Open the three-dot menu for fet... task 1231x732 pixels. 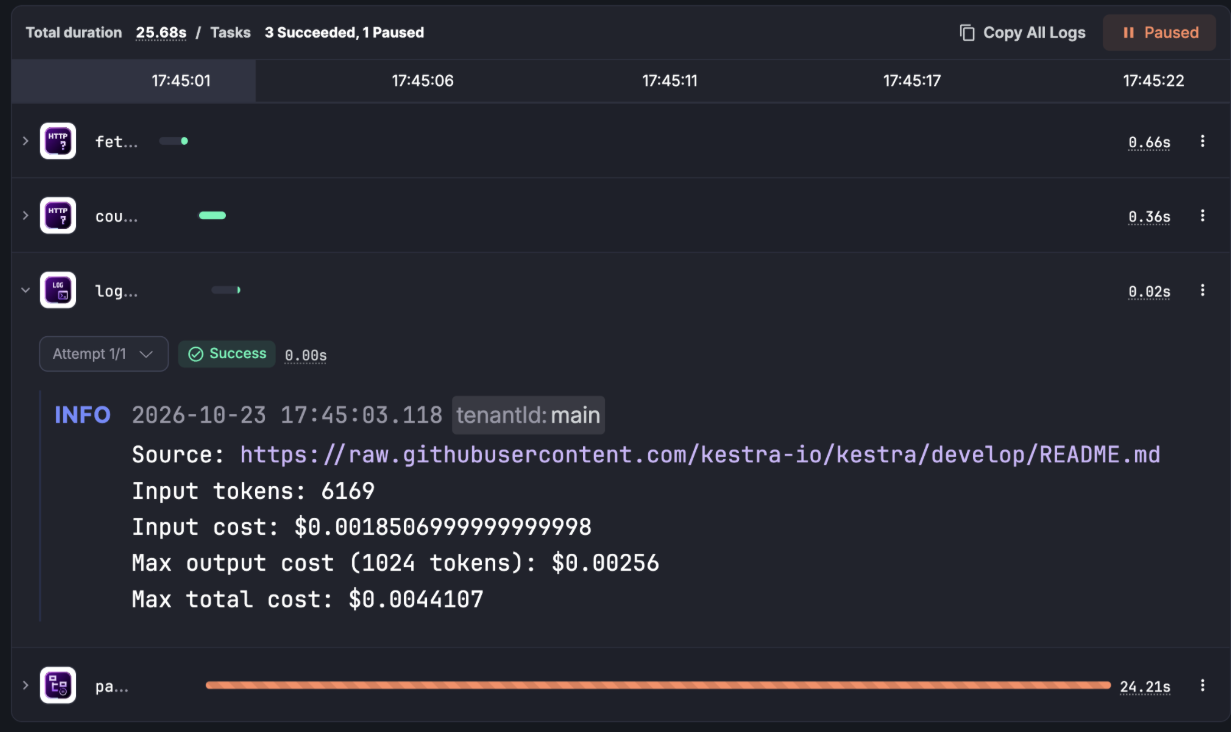pyautogui.click(x=1203, y=142)
